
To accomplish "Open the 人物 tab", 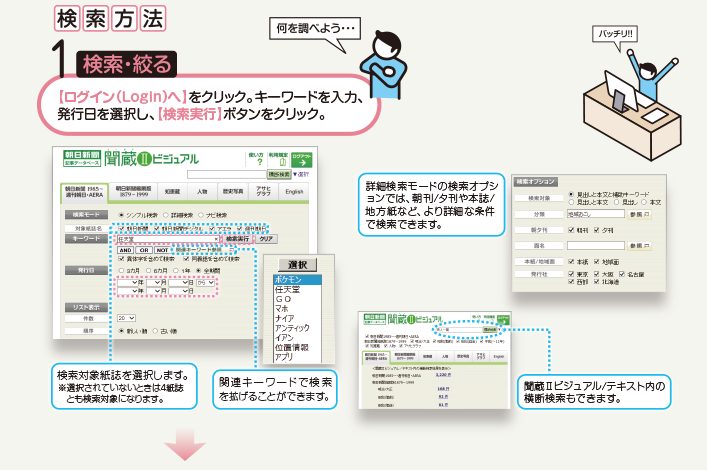I will click(x=202, y=191).
